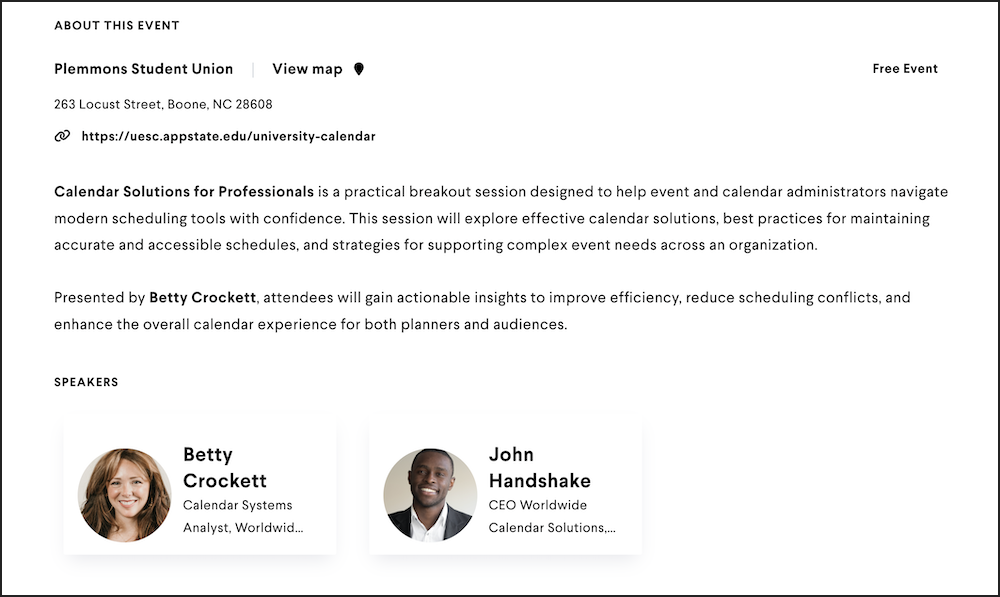Open Betty Crockett's speaker card

[199, 487]
